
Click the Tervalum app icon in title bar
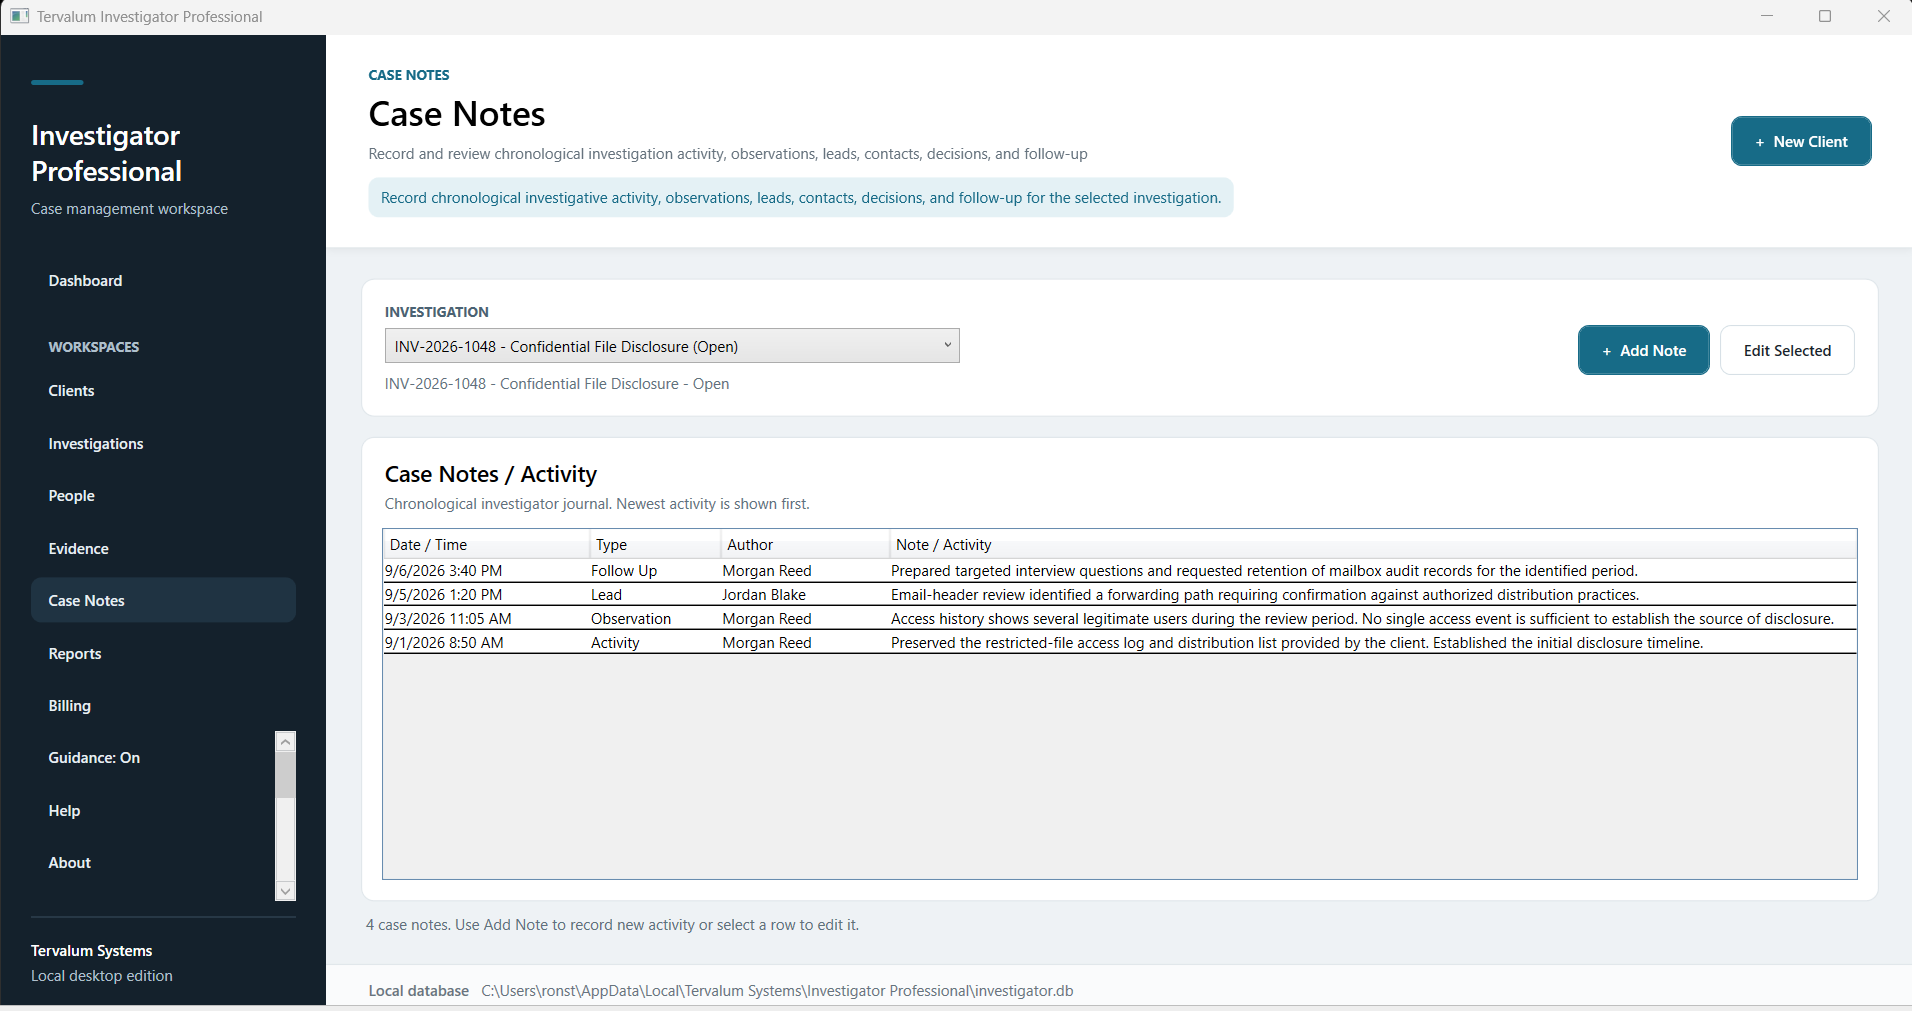pyautogui.click(x=19, y=16)
